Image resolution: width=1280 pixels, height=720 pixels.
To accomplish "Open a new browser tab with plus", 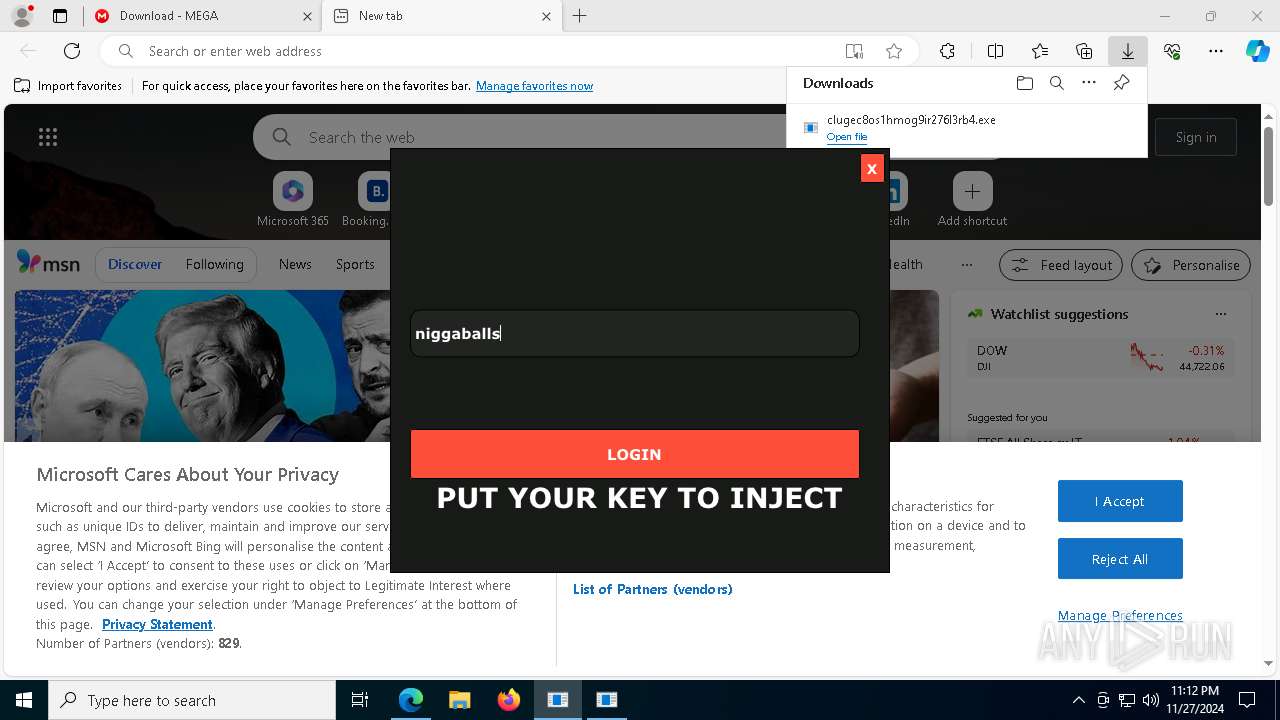I will [579, 16].
